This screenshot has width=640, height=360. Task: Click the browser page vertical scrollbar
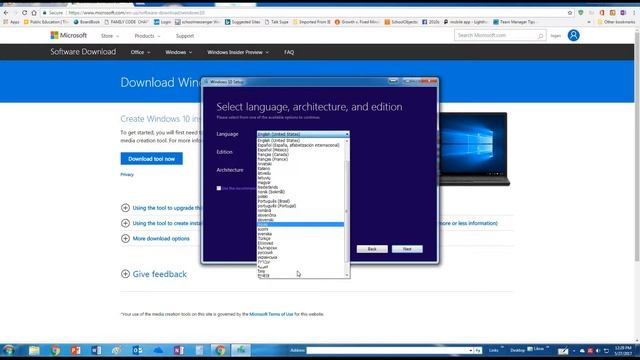point(637,147)
